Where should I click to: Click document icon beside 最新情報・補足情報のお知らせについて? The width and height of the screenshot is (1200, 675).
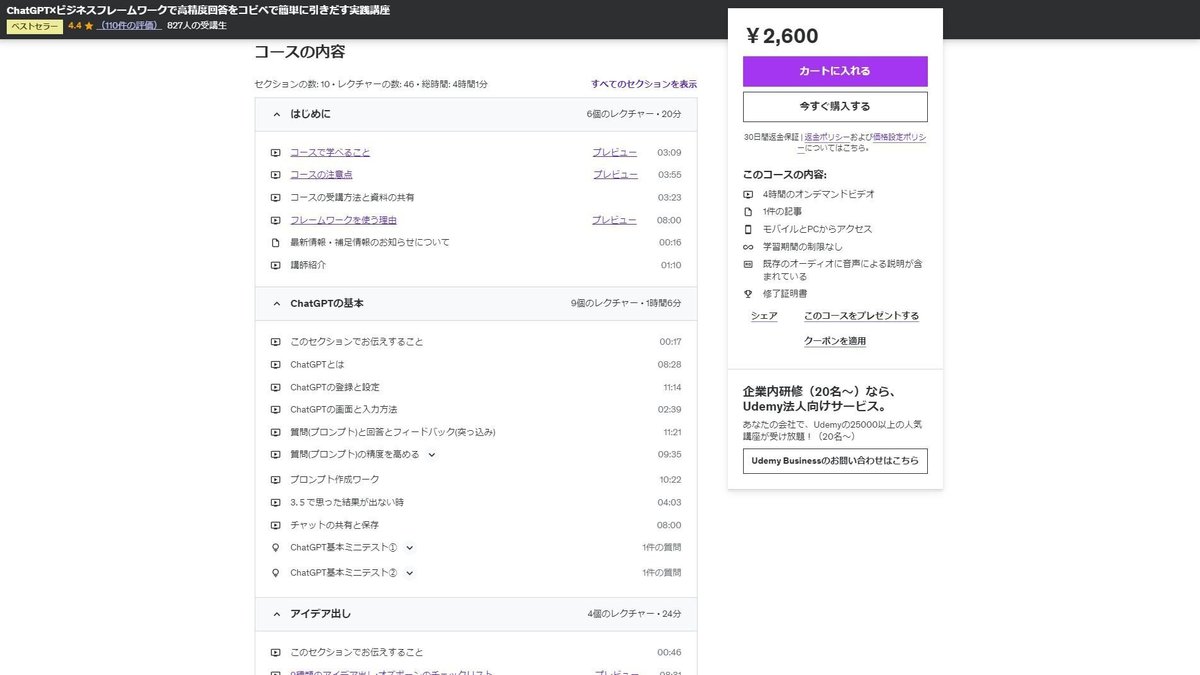tap(276, 243)
